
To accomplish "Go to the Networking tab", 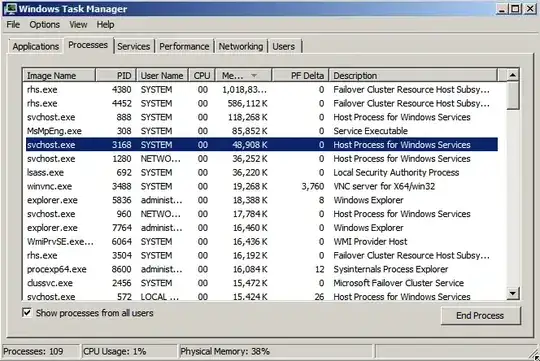I will [241, 46].
